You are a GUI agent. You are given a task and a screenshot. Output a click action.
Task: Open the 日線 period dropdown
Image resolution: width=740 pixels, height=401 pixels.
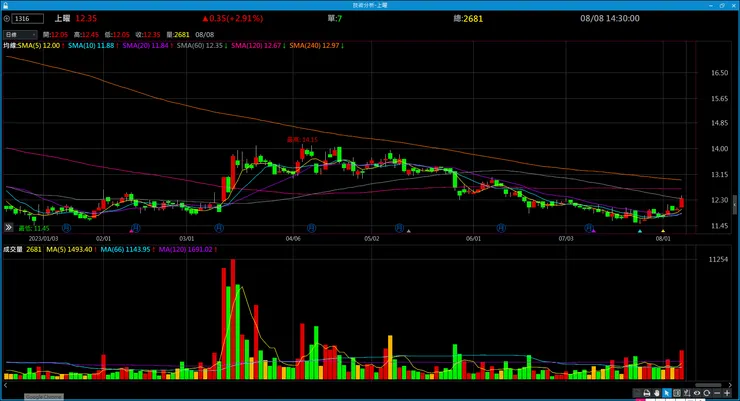(x=20, y=34)
